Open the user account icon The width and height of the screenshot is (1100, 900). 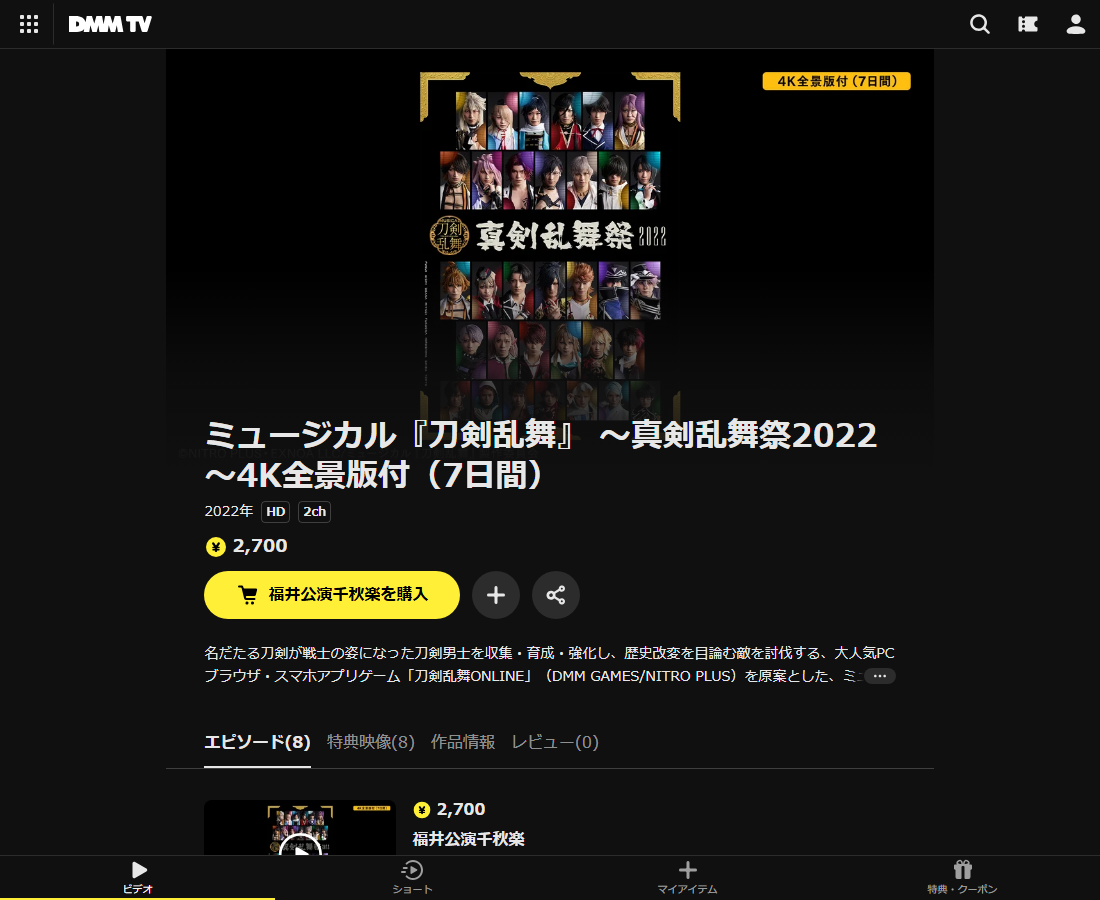pos(1075,25)
